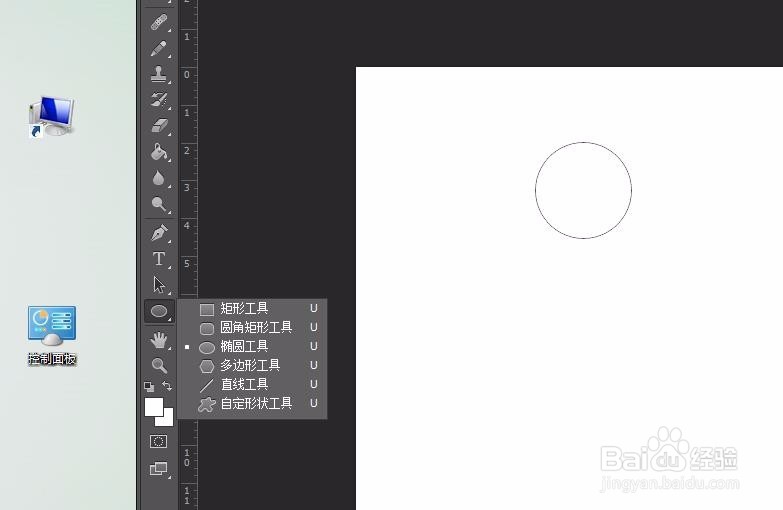The height and width of the screenshot is (510, 783).
Task: Select the Healing Brush bandage tool
Action: (x=159, y=22)
